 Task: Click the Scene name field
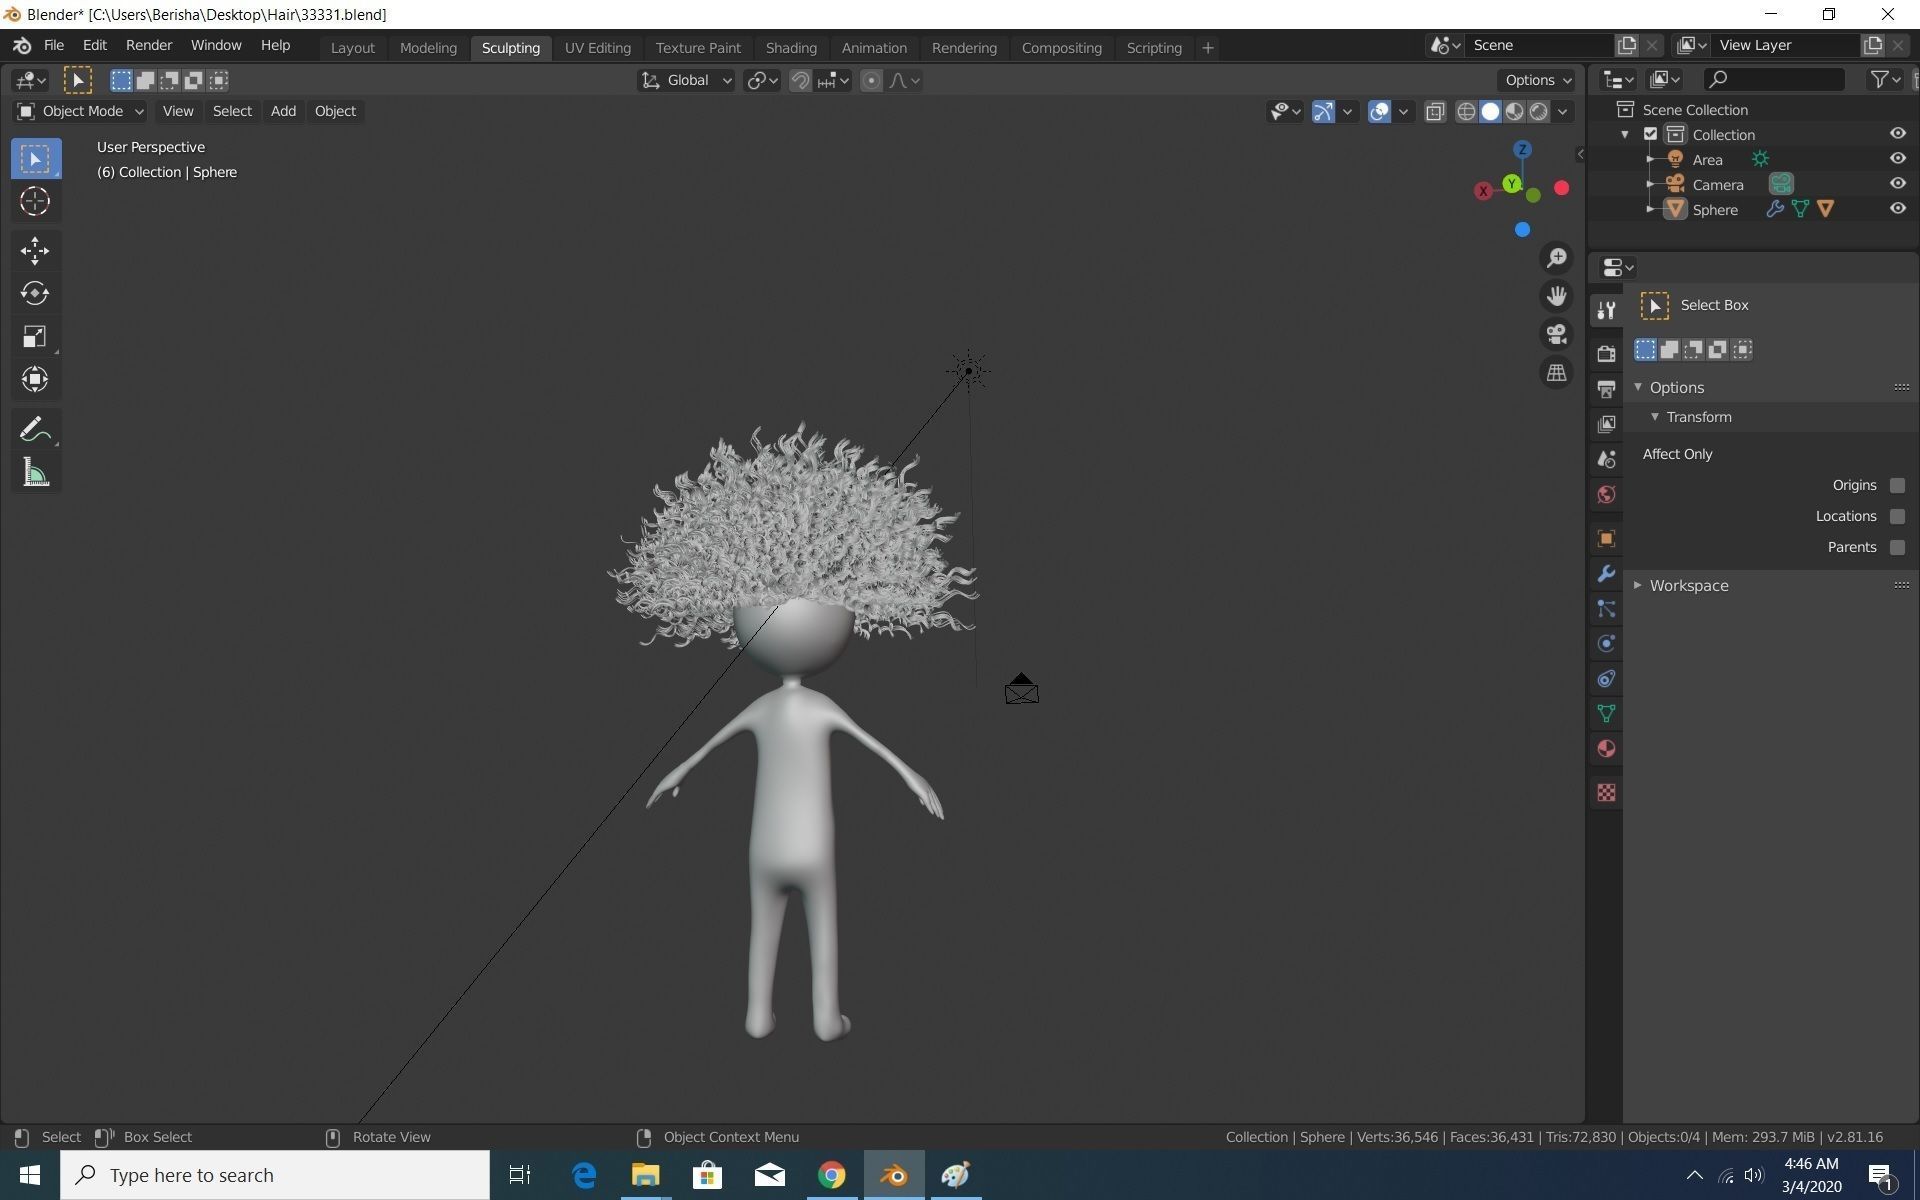click(1540, 45)
